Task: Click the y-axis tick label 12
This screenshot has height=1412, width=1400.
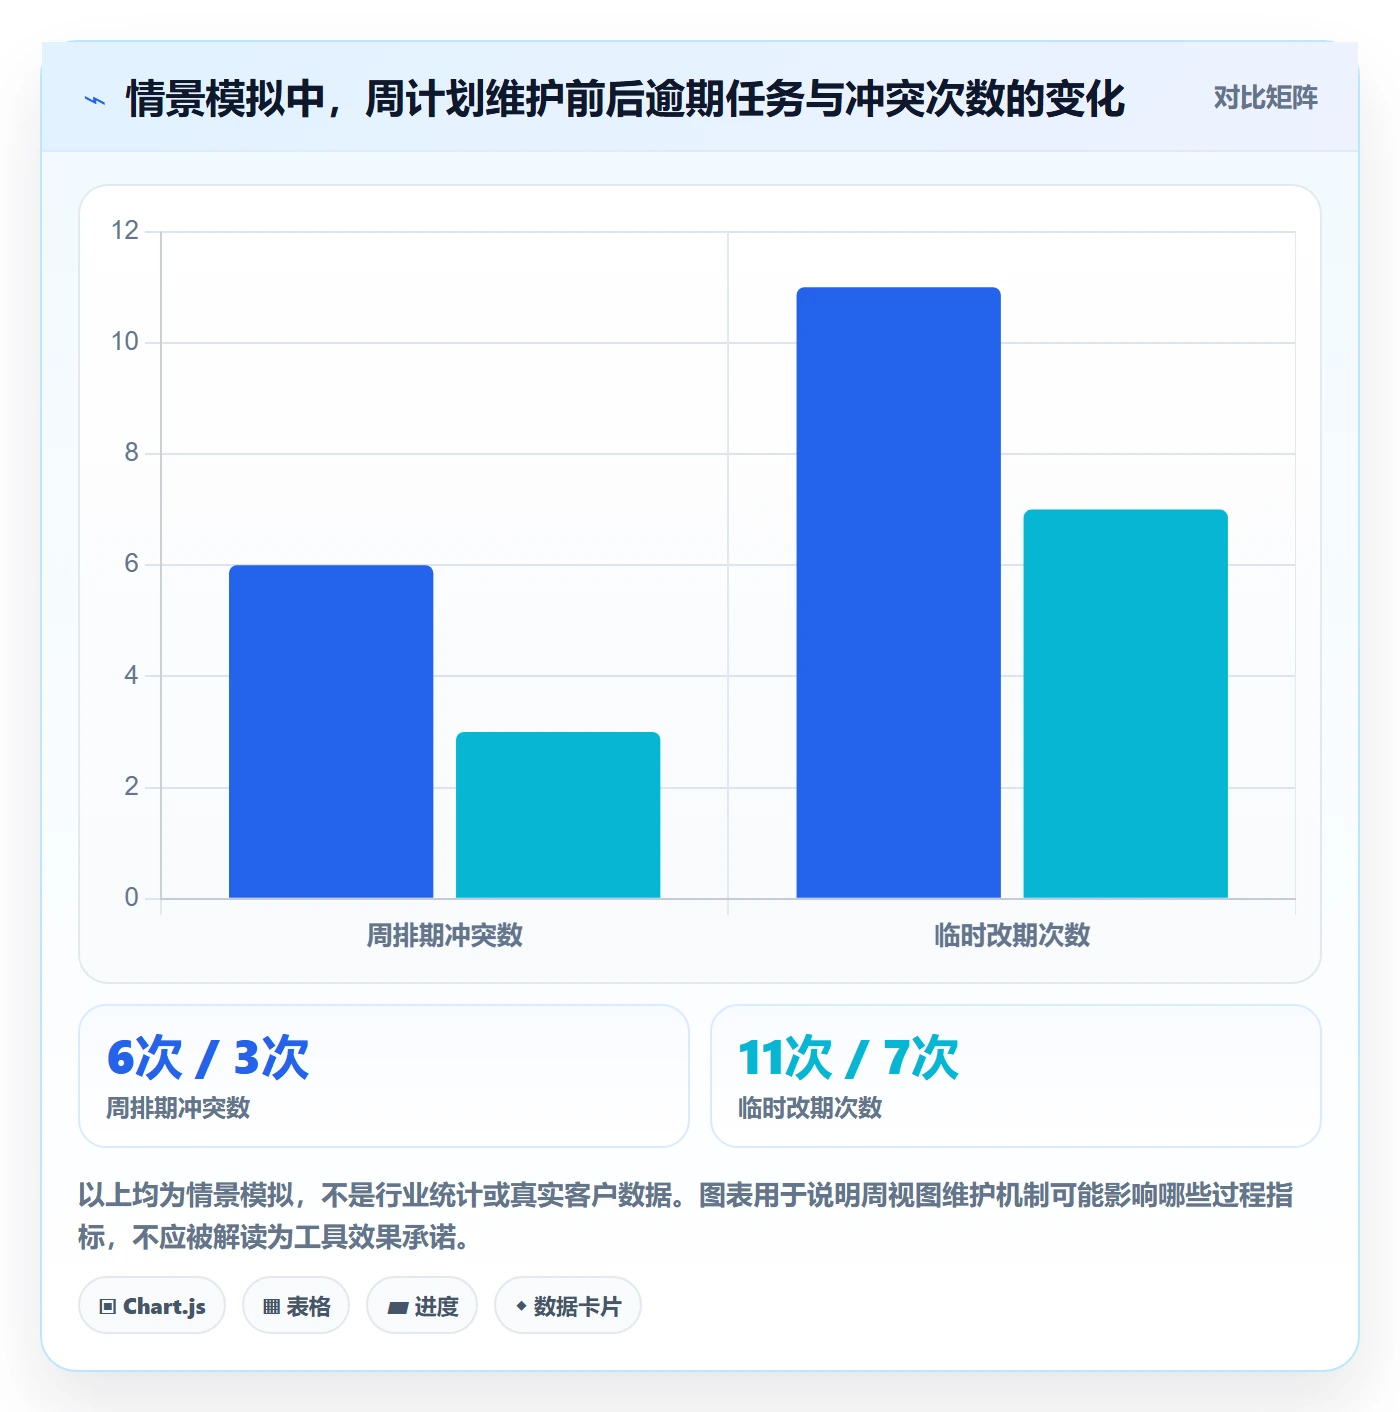Action: pyautogui.click(x=125, y=231)
